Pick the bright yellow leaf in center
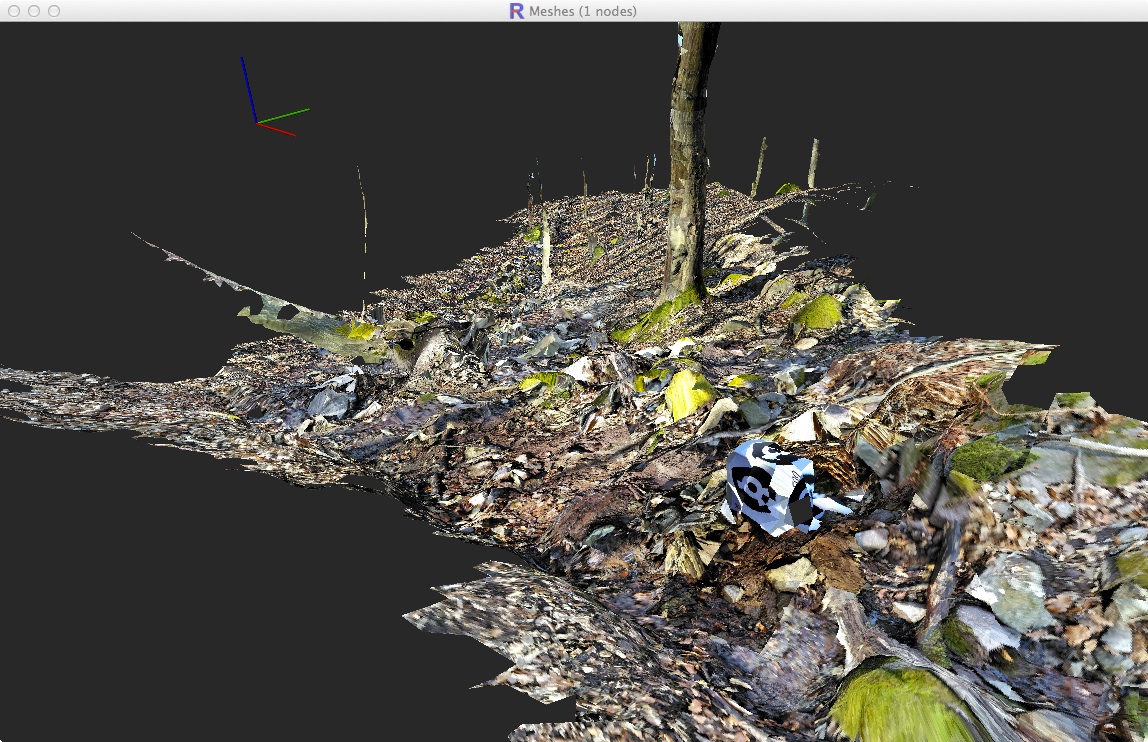This screenshot has width=1148, height=742. [x=688, y=393]
